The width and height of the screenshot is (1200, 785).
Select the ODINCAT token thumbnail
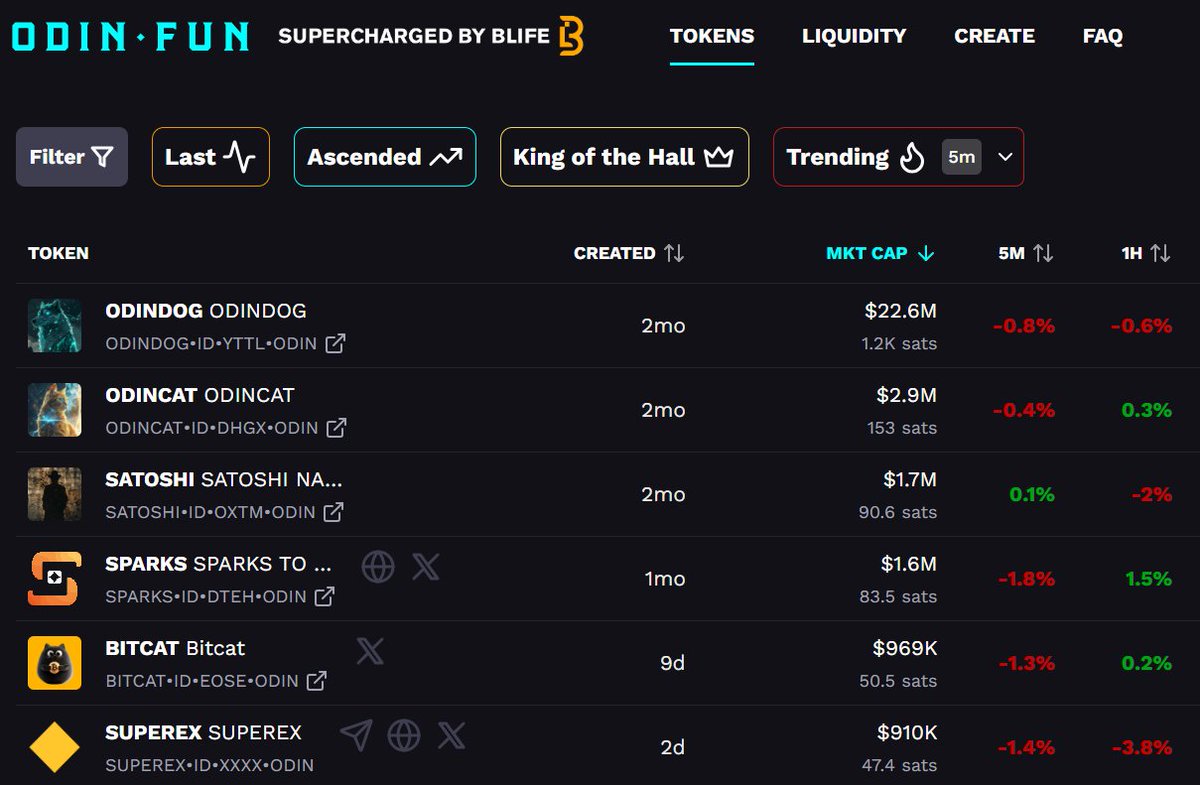click(x=54, y=410)
